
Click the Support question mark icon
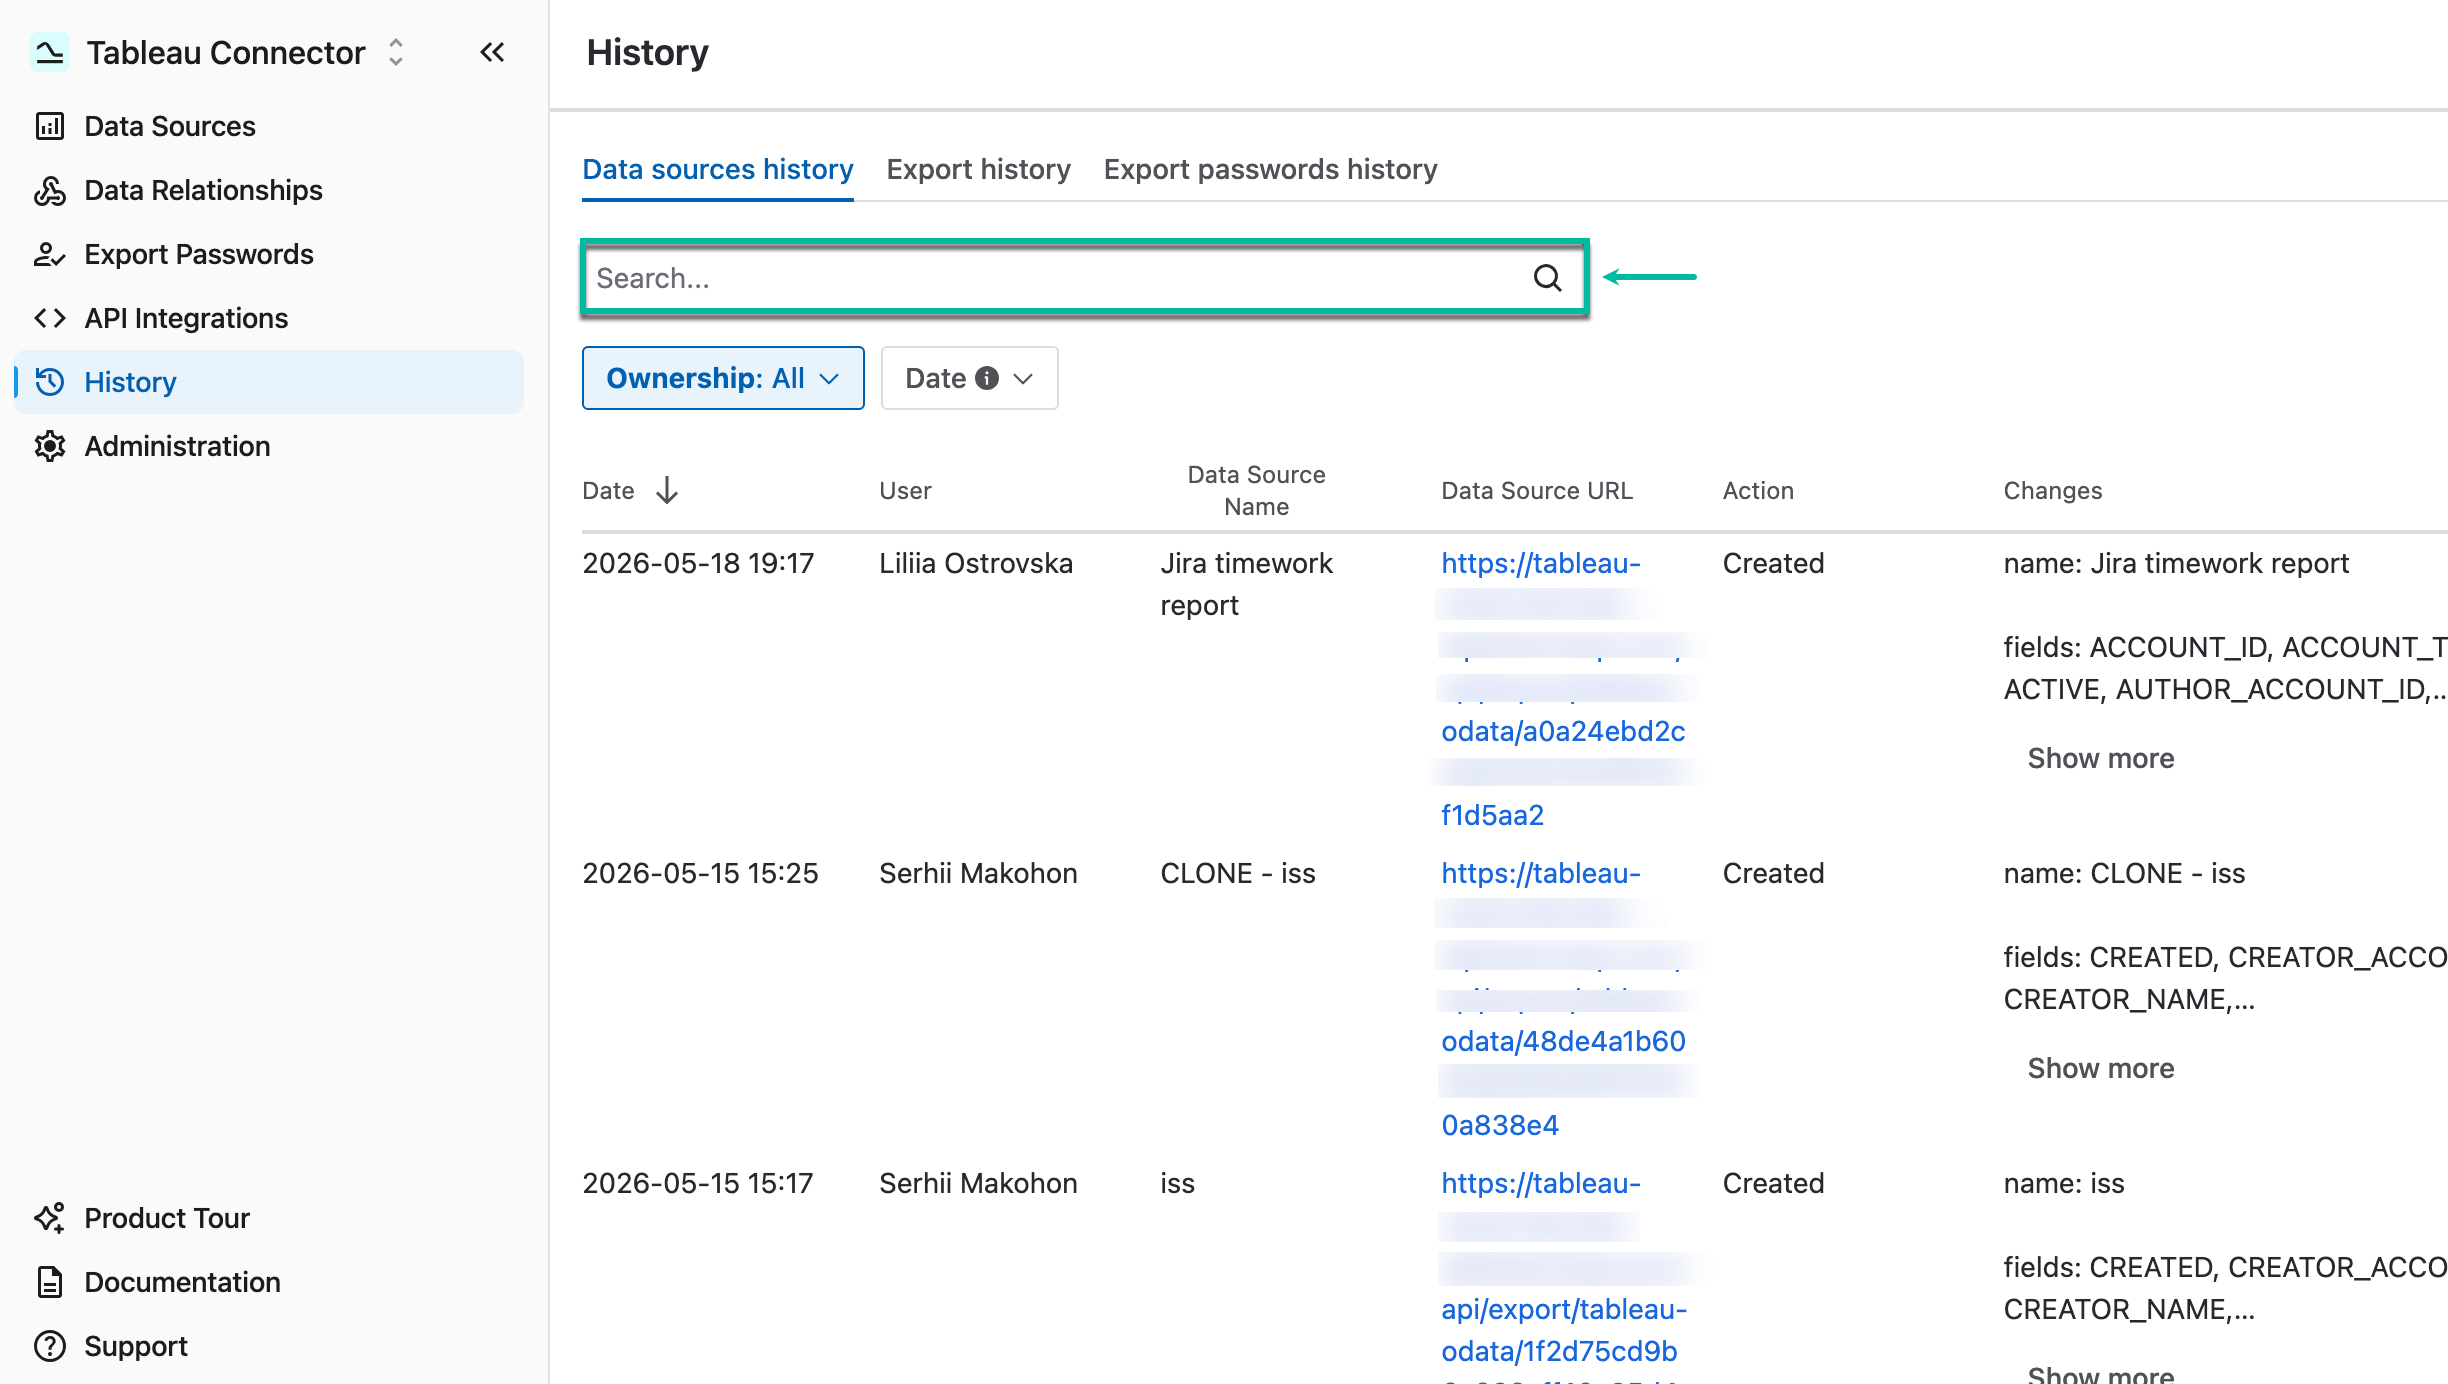click(x=50, y=1346)
